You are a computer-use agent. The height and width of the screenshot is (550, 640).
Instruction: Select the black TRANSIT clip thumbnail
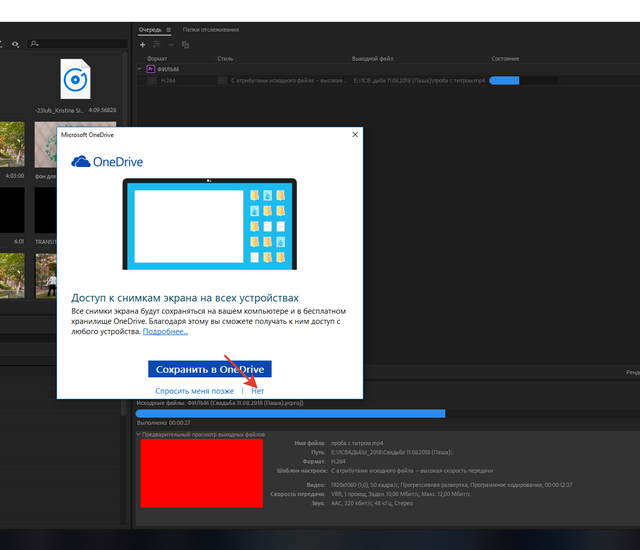tap(46, 210)
